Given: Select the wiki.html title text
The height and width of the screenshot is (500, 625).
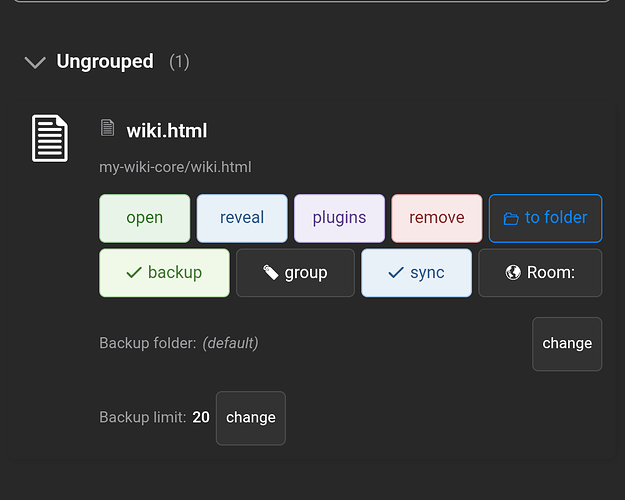Looking at the screenshot, I should point(166,130).
